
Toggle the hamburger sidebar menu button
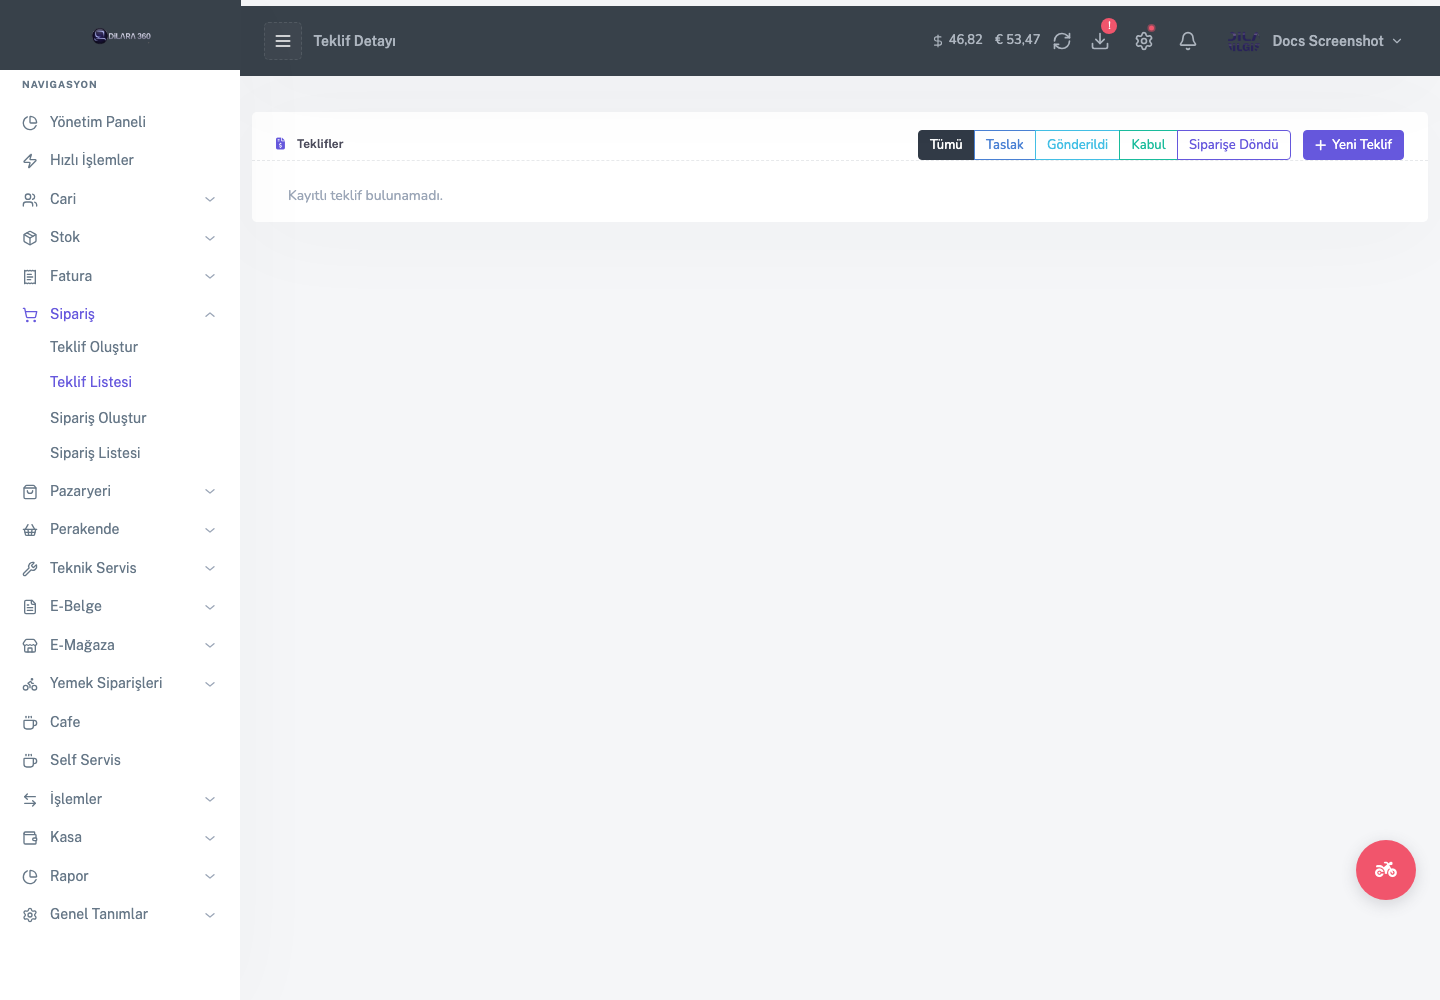[x=283, y=41]
